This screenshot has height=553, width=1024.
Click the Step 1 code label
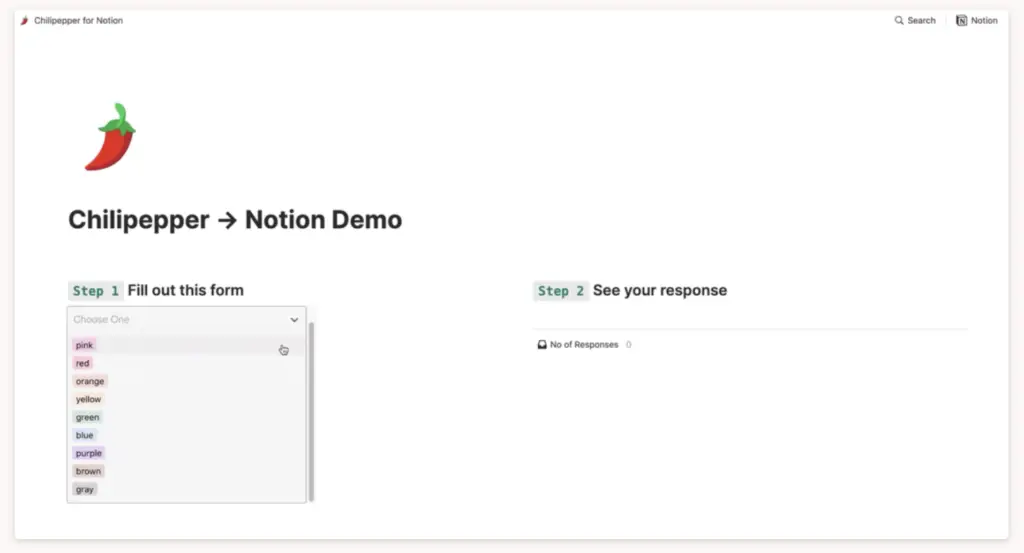[95, 291]
